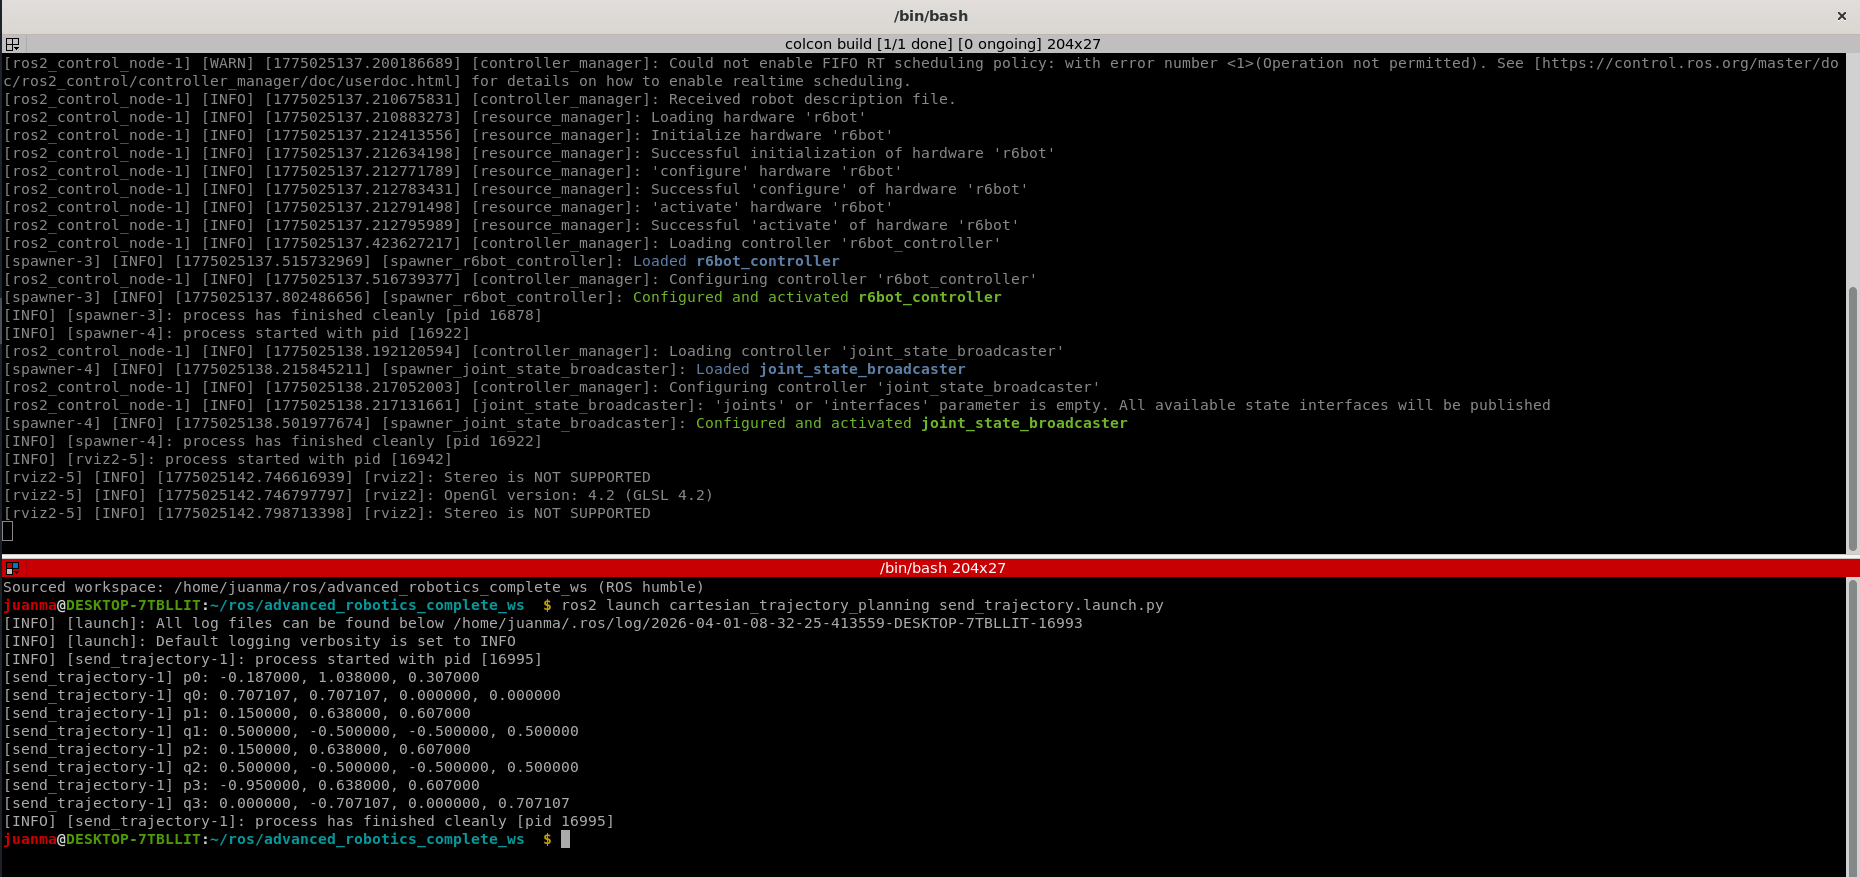Image resolution: width=1860 pixels, height=877 pixels.
Task: Click the upper track of the top pane scrollbar
Action: 1852,170
